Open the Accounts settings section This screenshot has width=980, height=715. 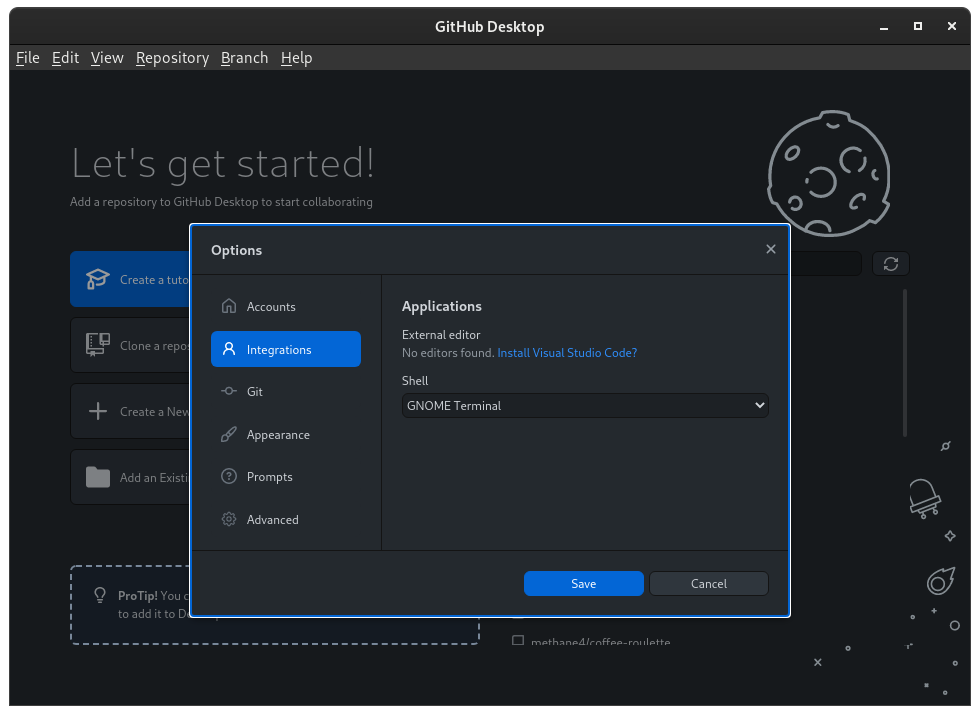(x=286, y=306)
